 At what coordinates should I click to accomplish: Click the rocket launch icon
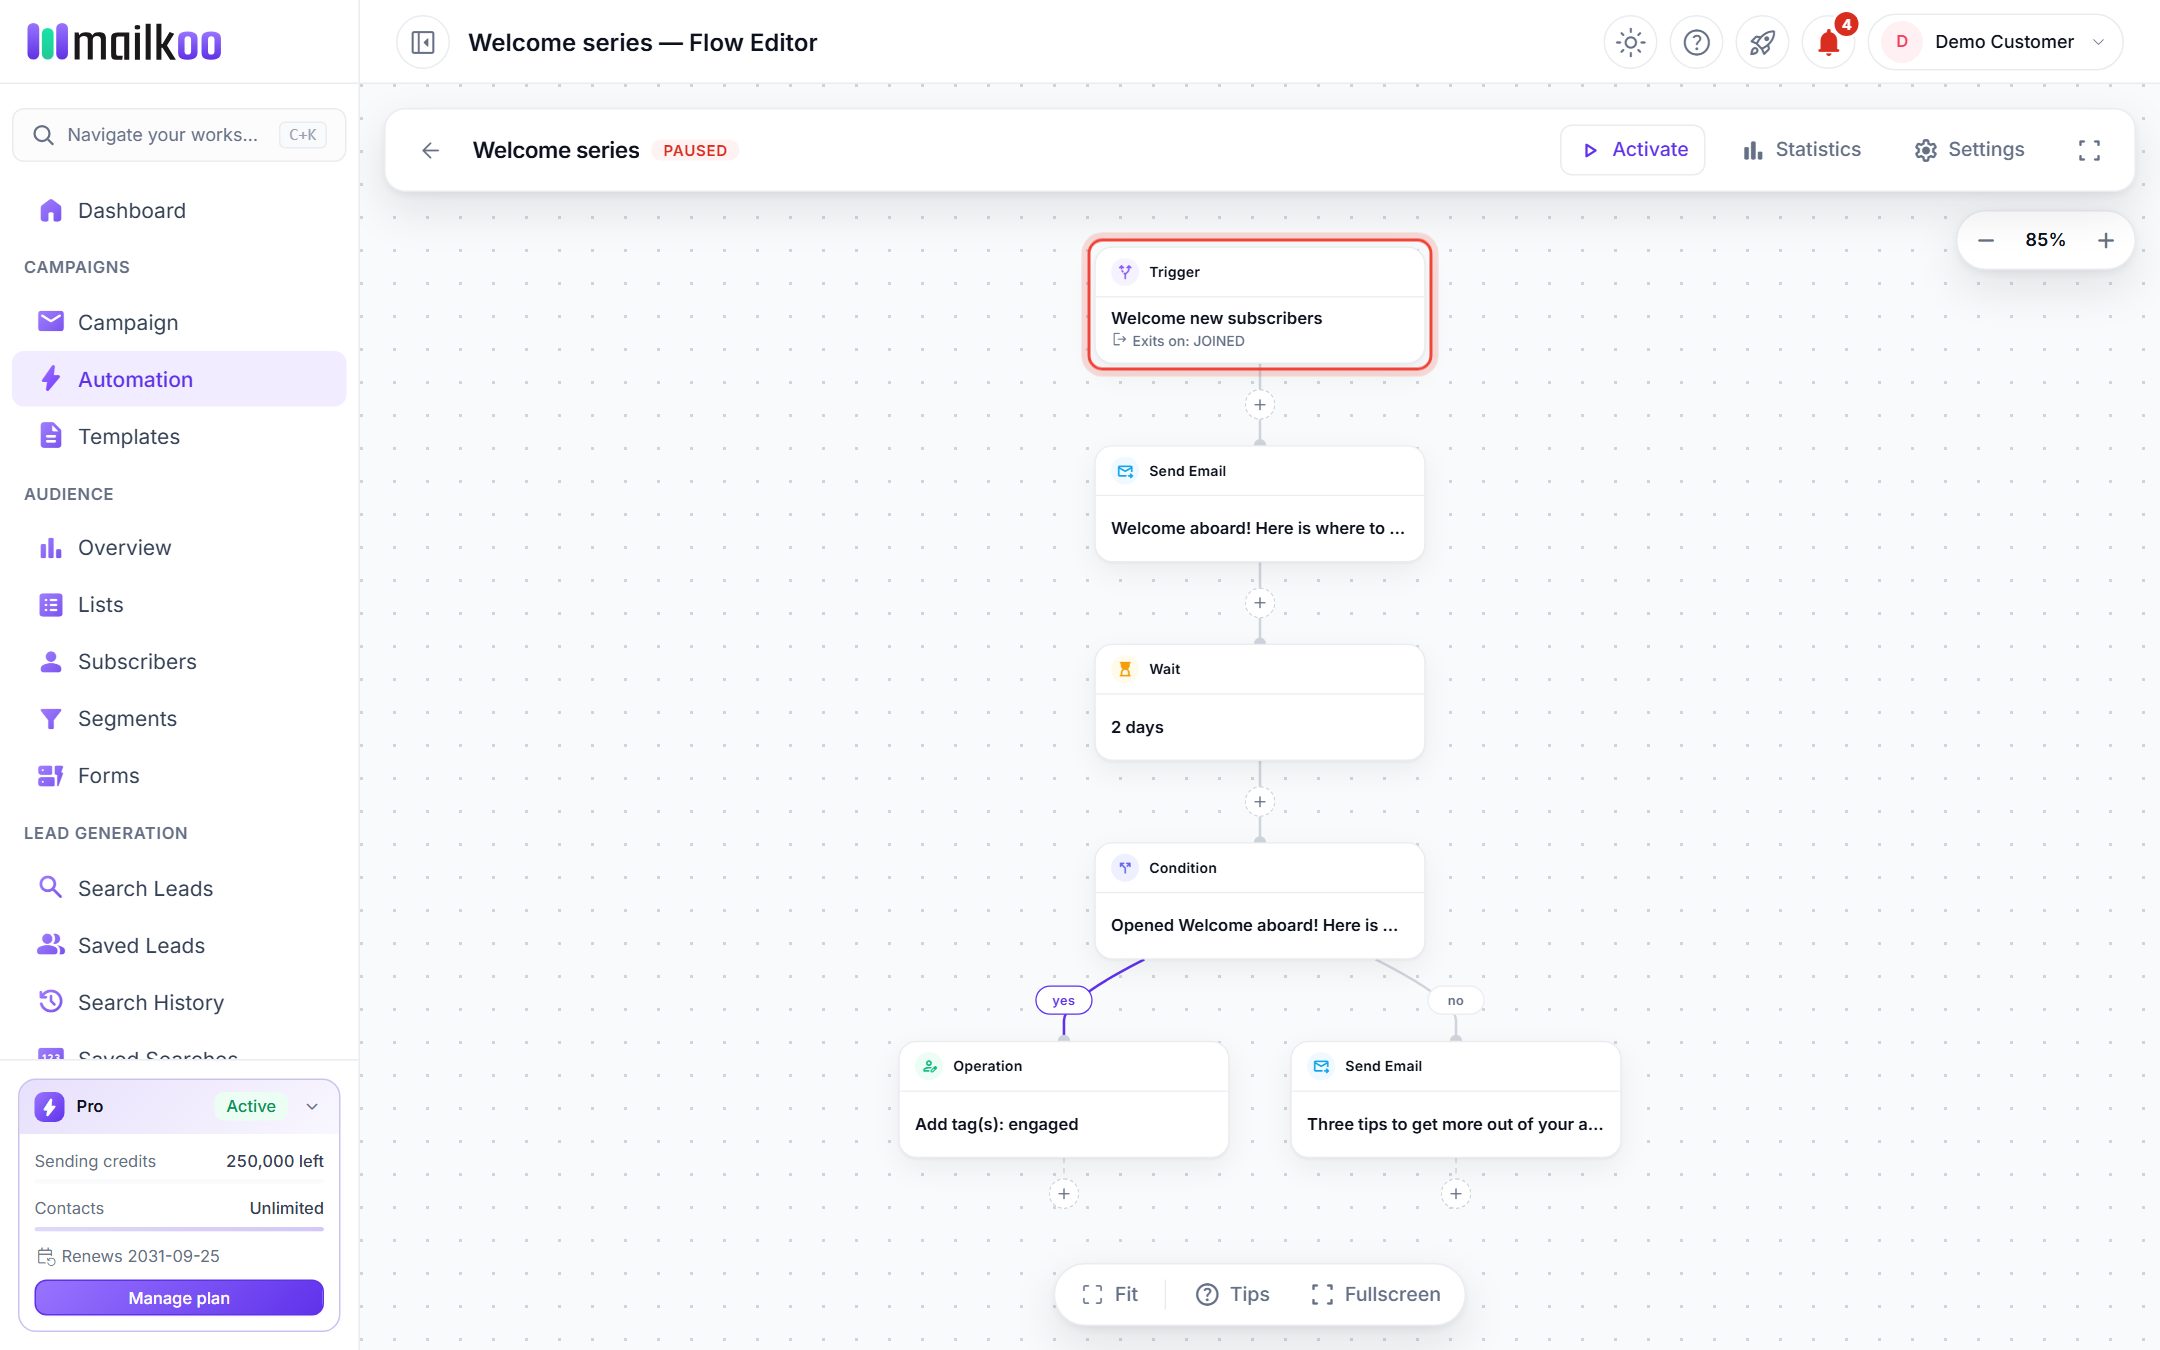1762,42
